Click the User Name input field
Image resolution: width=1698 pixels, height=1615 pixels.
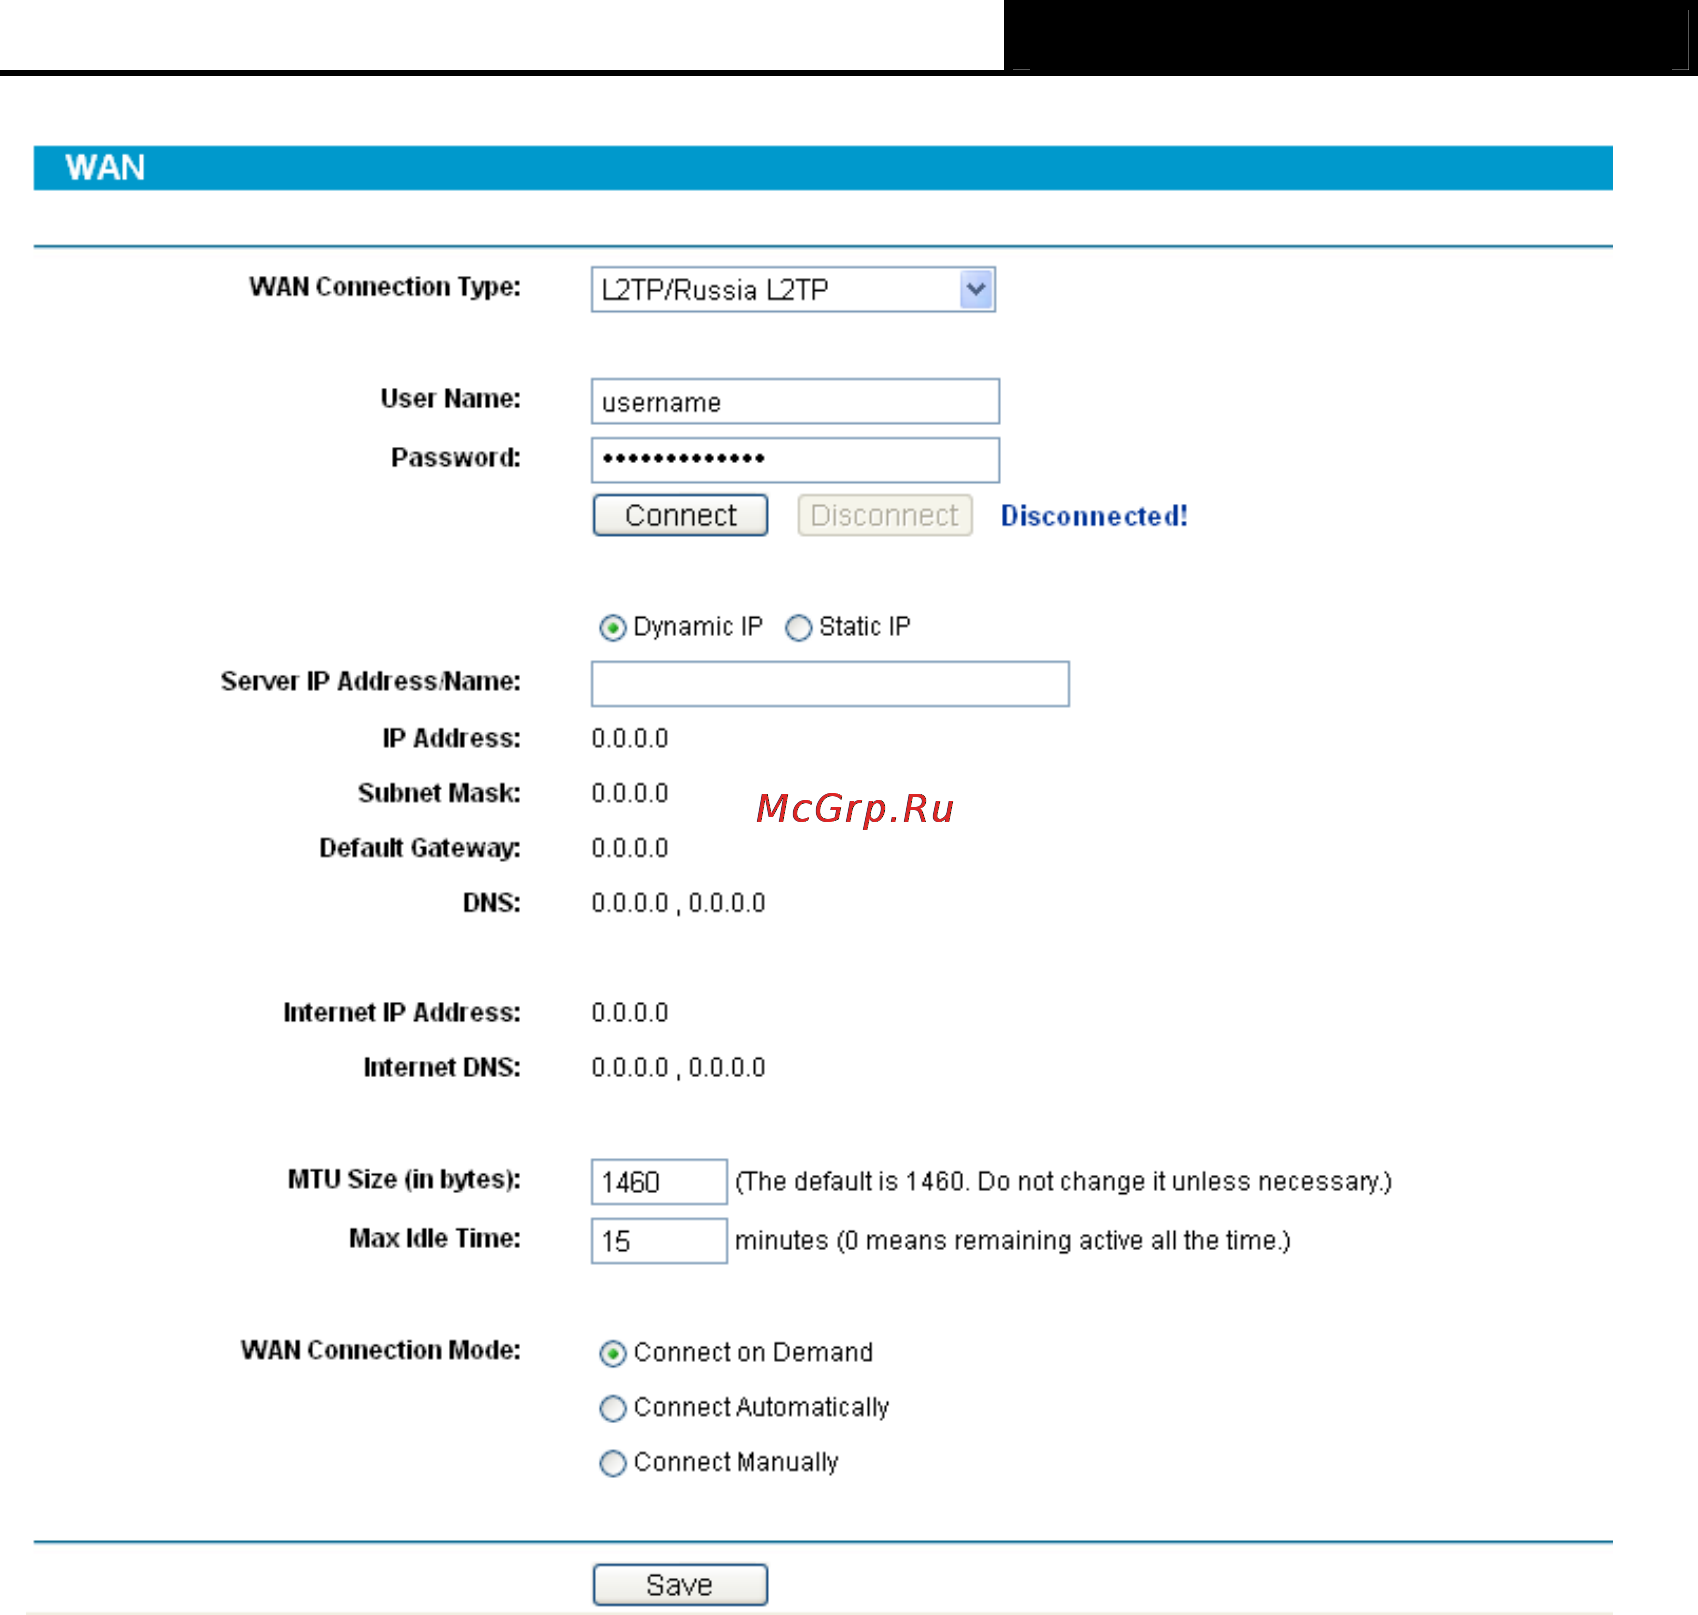pyautogui.click(x=795, y=402)
